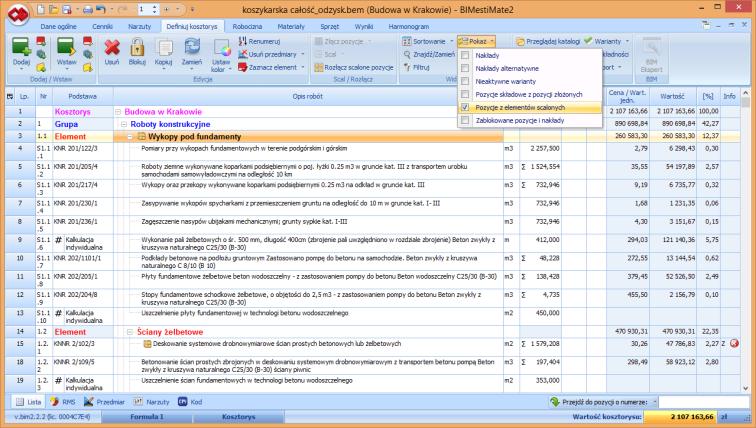Click the open folder icon in quick access

click(x=54, y=9)
